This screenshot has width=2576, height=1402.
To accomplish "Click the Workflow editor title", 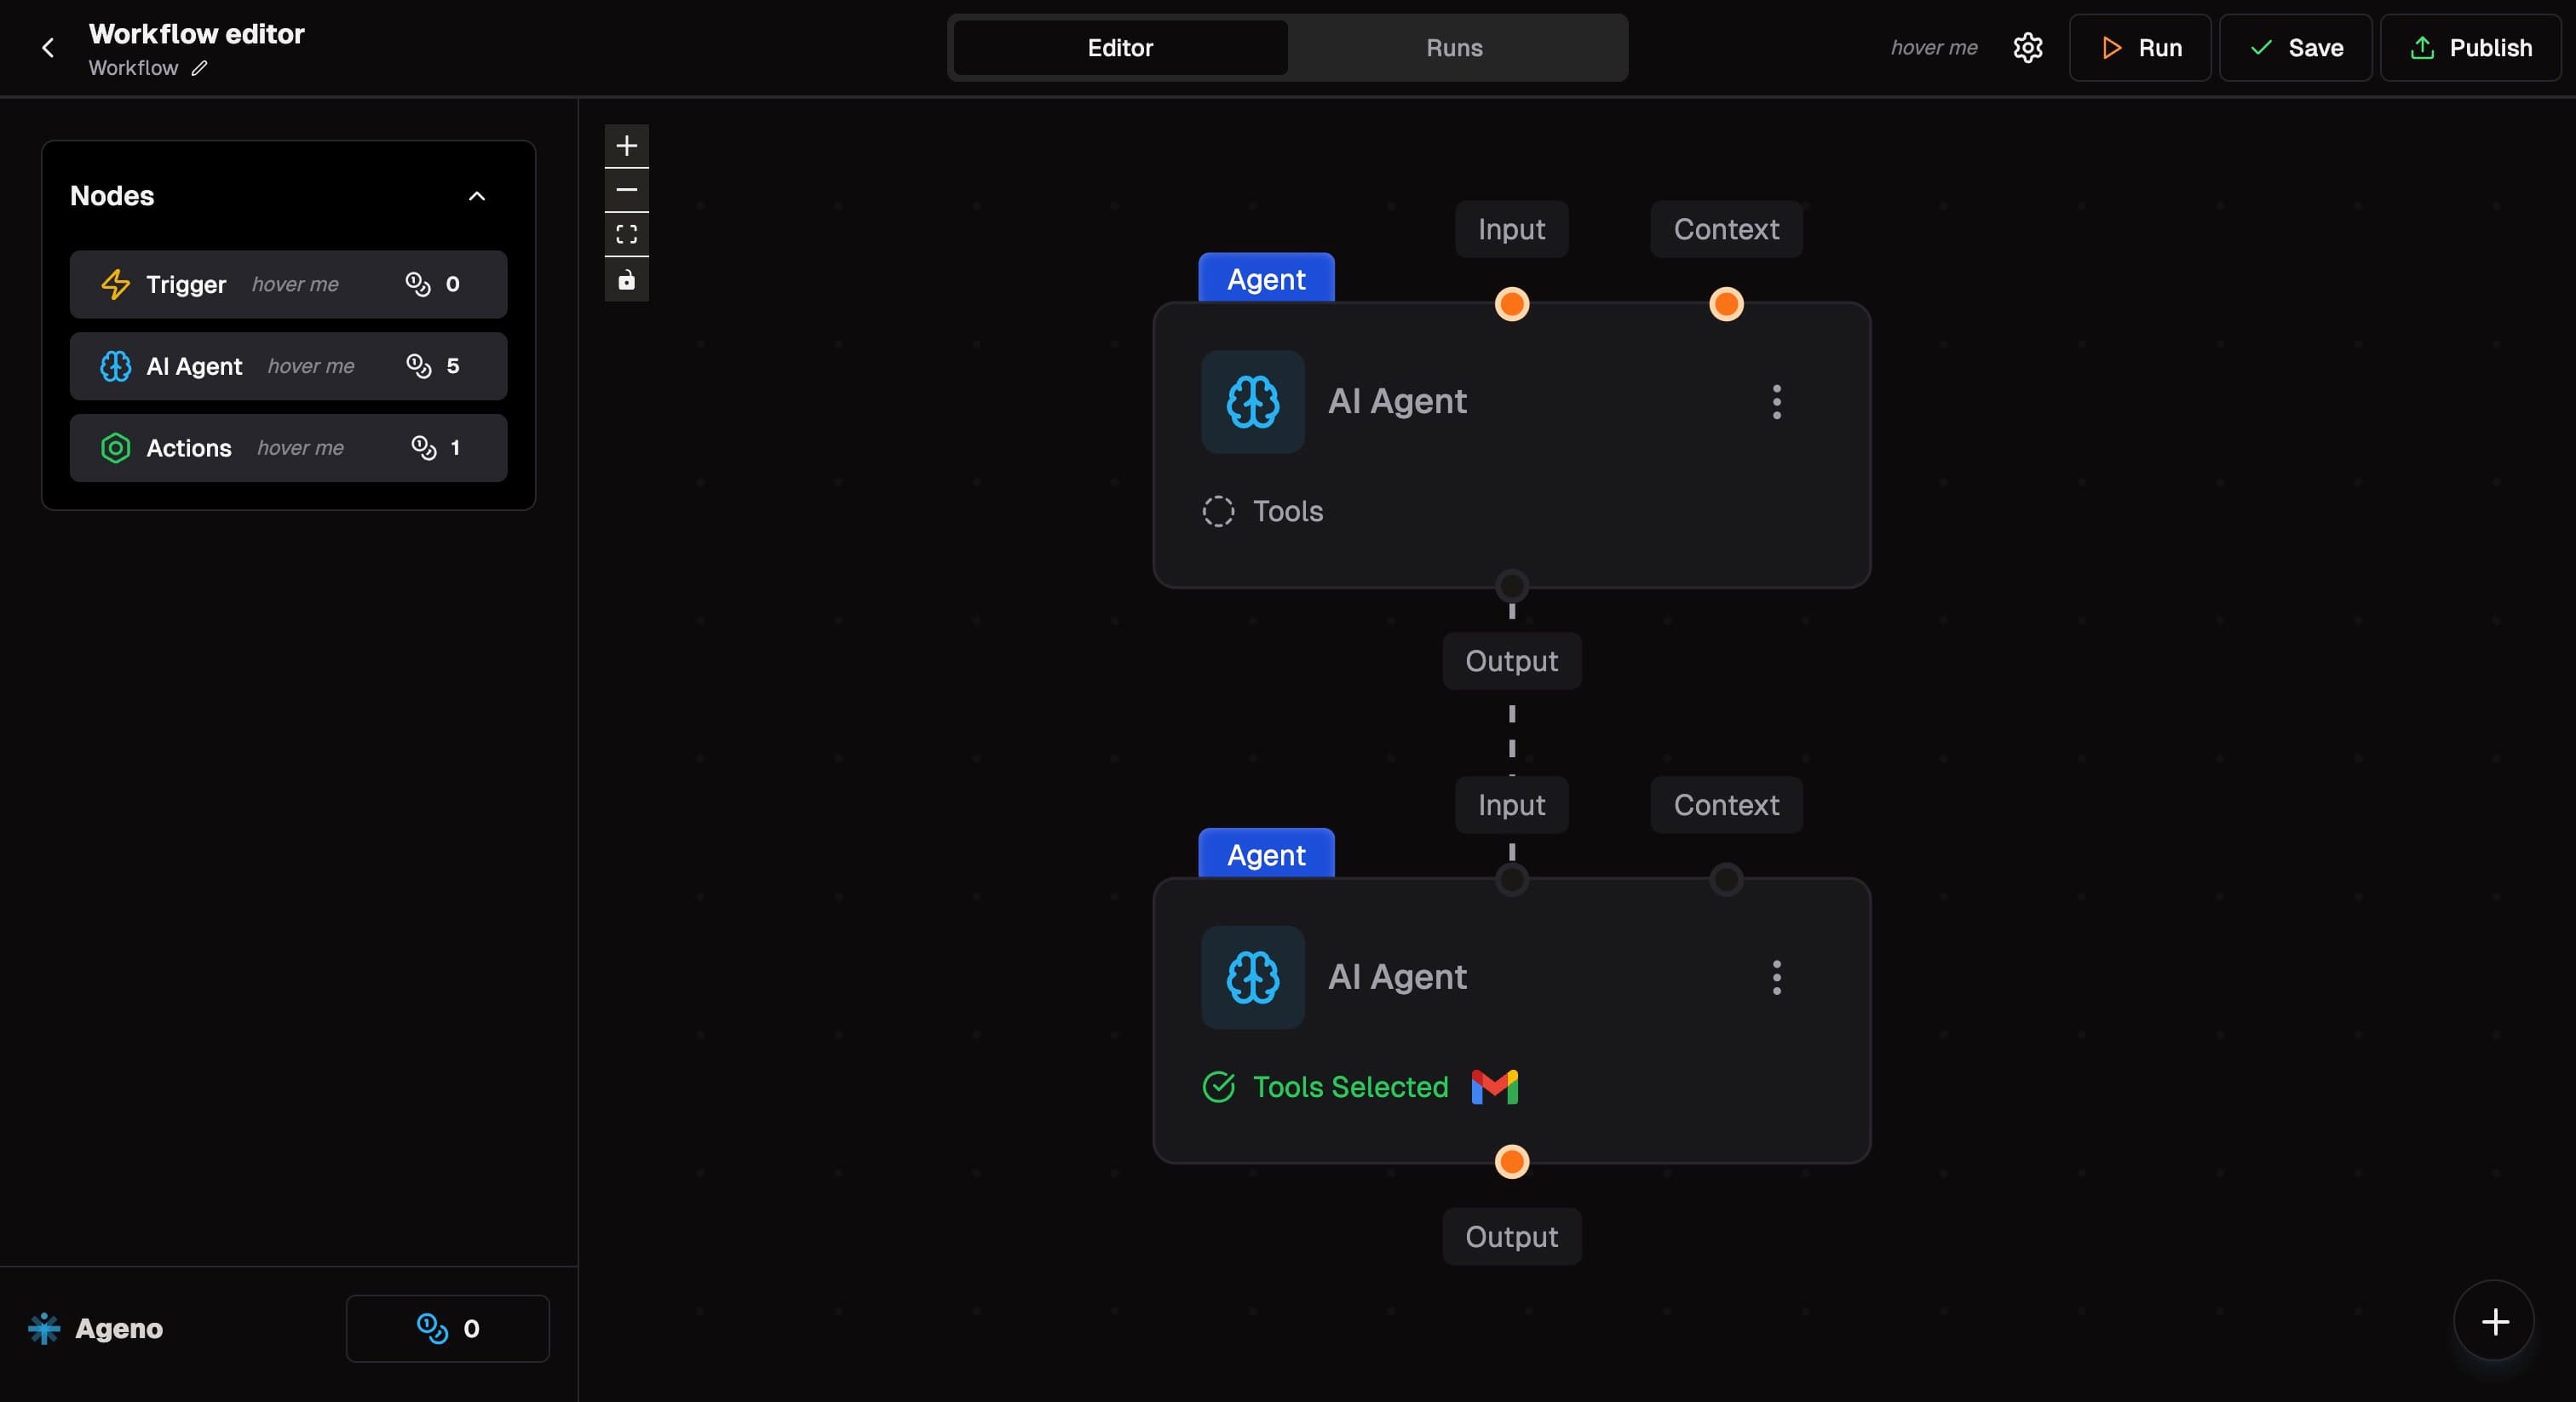I will [x=196, y=34].
